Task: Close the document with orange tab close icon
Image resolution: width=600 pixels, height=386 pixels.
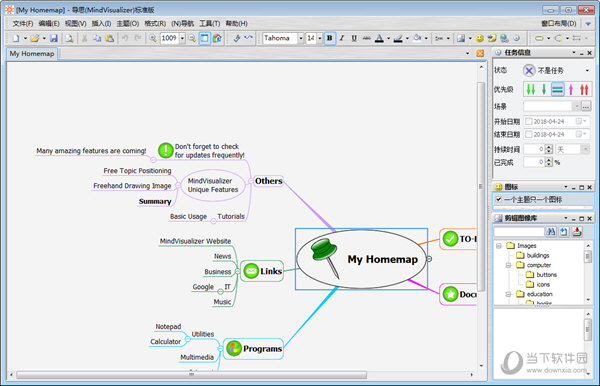Action: point(480,54)
